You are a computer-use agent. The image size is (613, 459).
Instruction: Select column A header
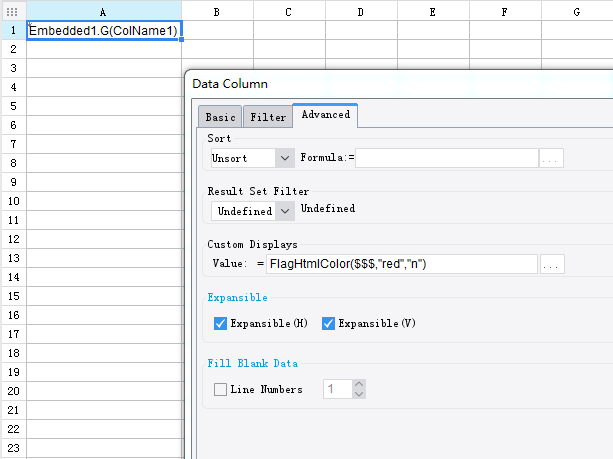[104, 12]
